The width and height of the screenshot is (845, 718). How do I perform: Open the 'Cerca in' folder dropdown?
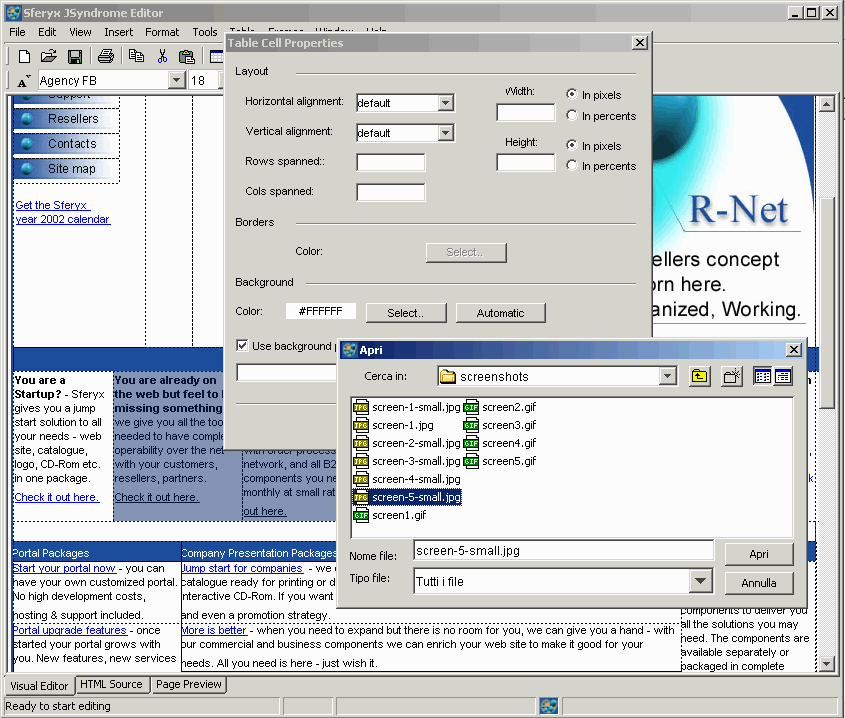(x=668, y=377)
